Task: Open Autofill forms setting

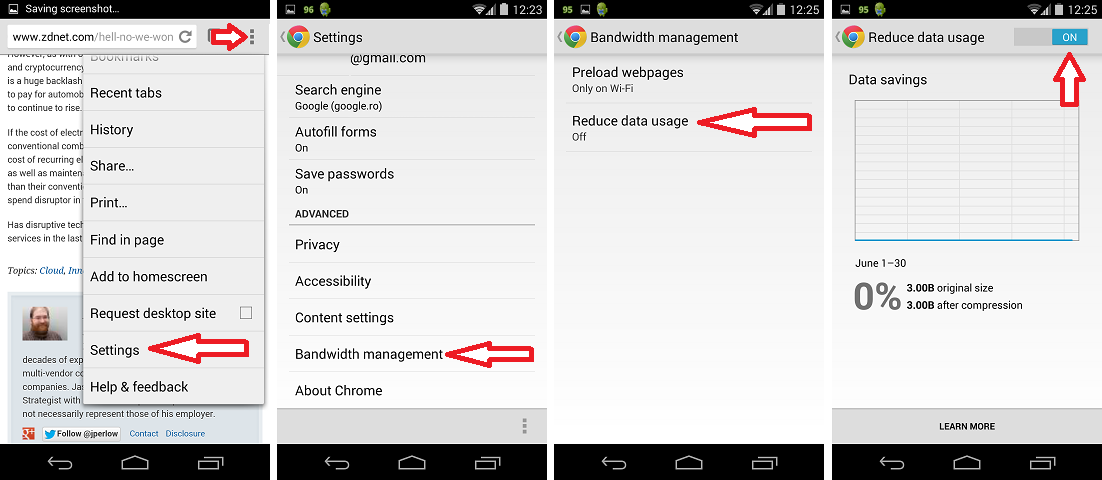Action: coord(412,139)
